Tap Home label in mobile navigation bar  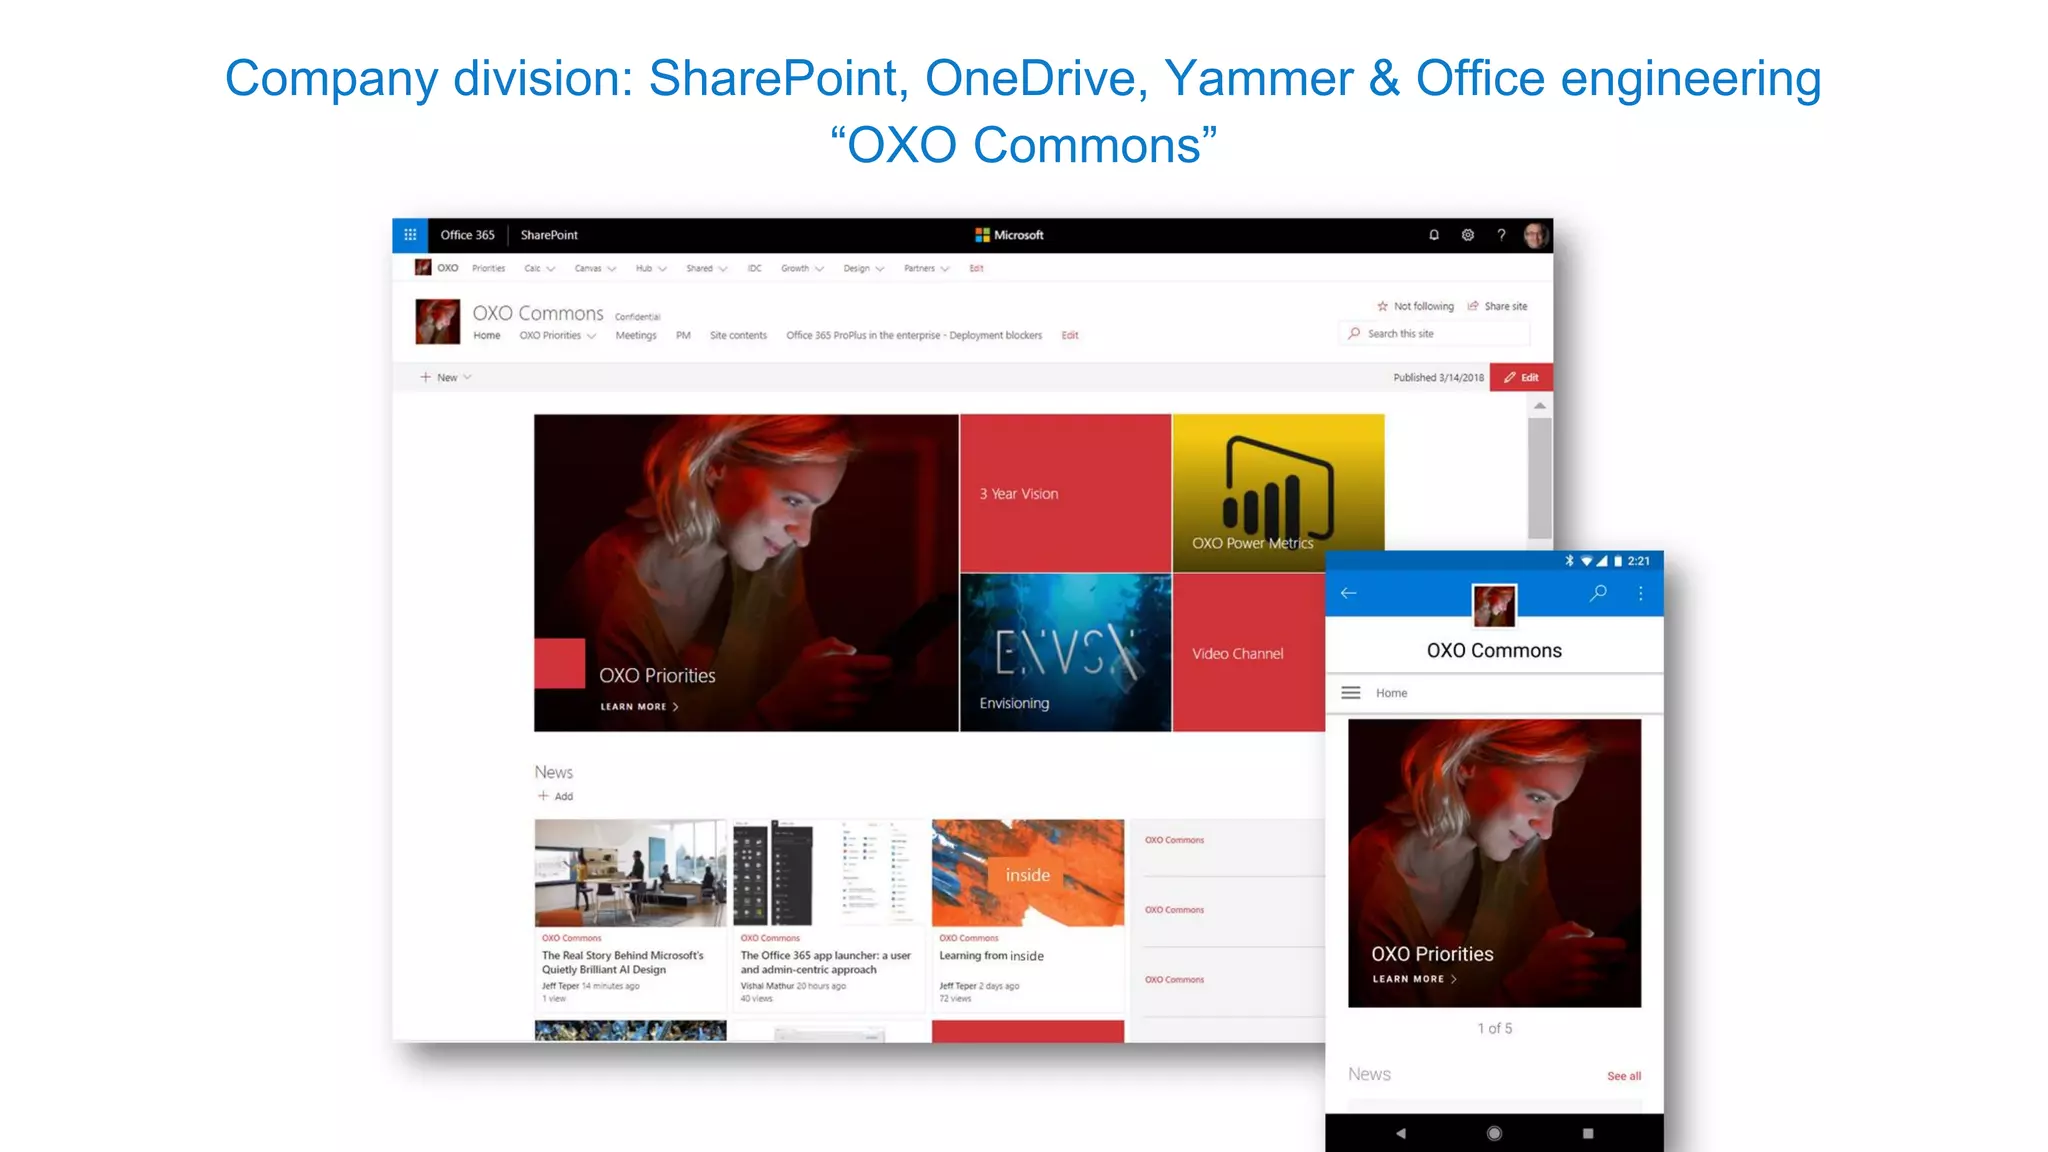pyautogui.click(x=1391, y=693)
